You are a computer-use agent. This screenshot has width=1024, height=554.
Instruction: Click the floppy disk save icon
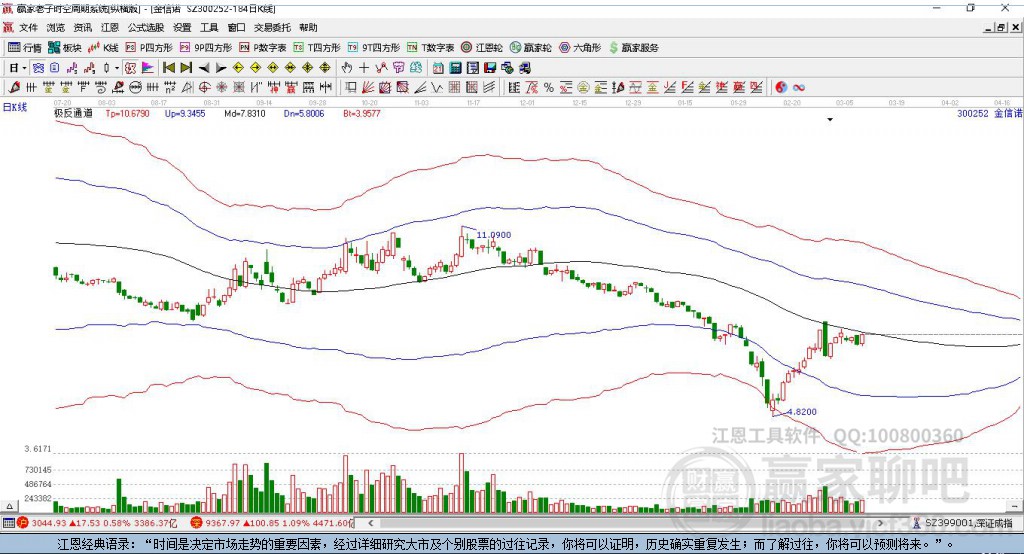490,68
